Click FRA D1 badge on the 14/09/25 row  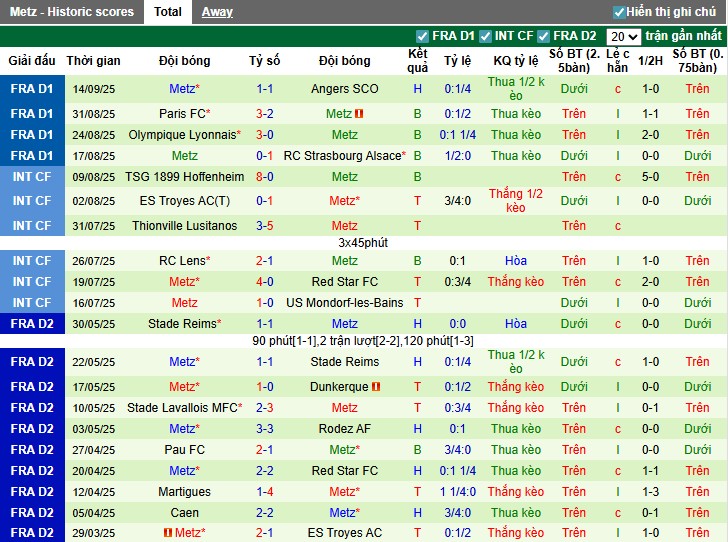(x=31, y=89)
